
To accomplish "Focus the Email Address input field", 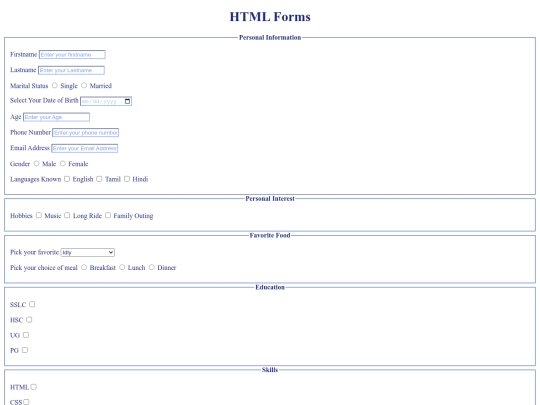I will (x=85, y=148).
